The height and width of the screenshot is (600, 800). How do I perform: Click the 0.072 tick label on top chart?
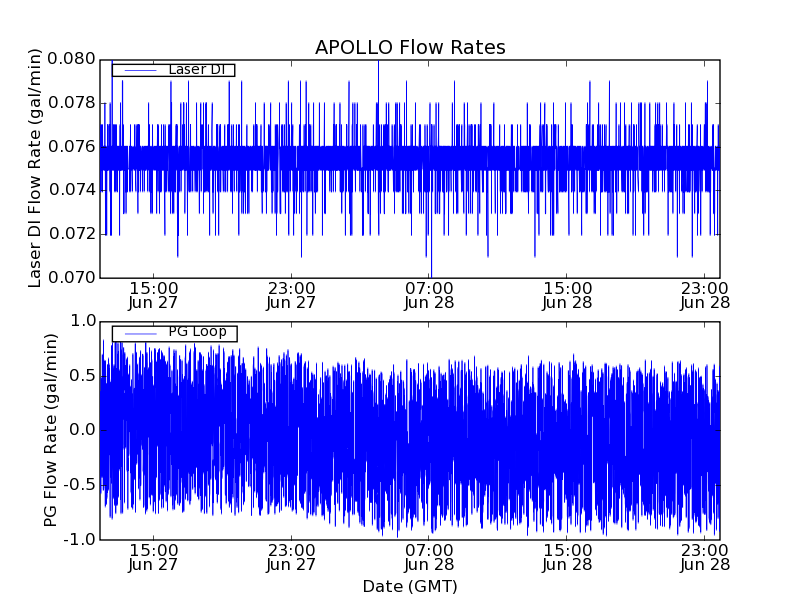tap(71, 234)
